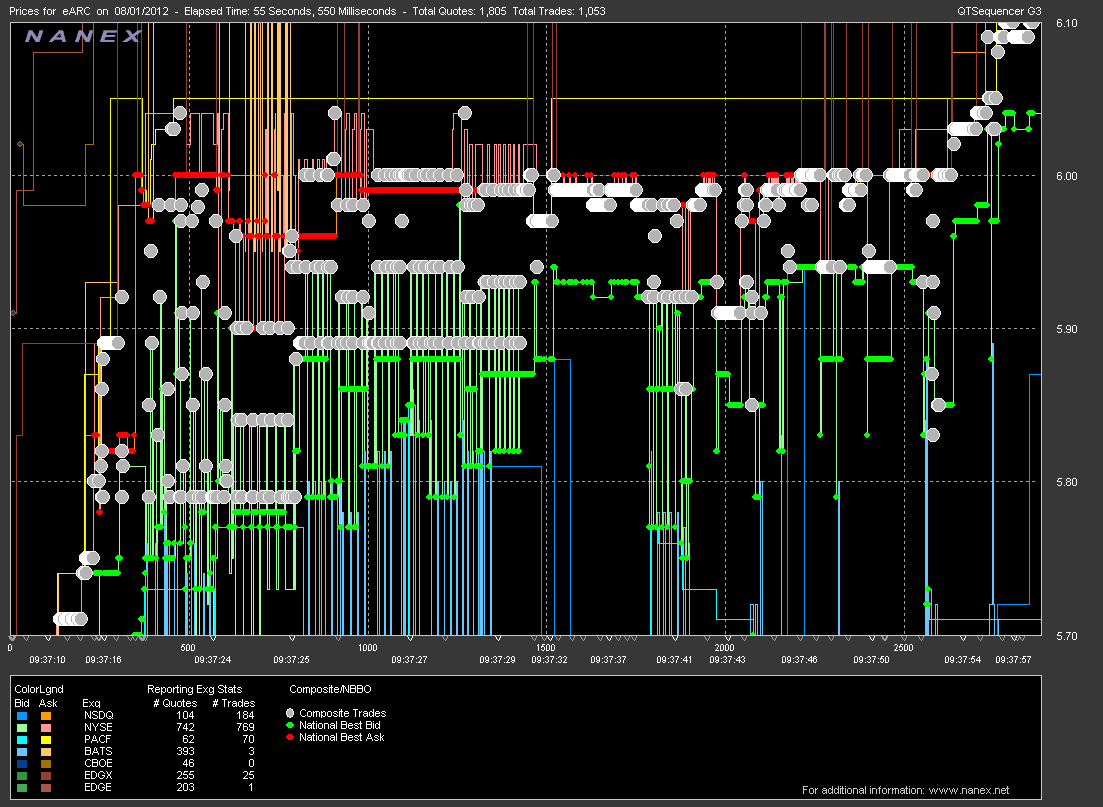Click the Composite Trades gray legend dot

click(292, 713)
